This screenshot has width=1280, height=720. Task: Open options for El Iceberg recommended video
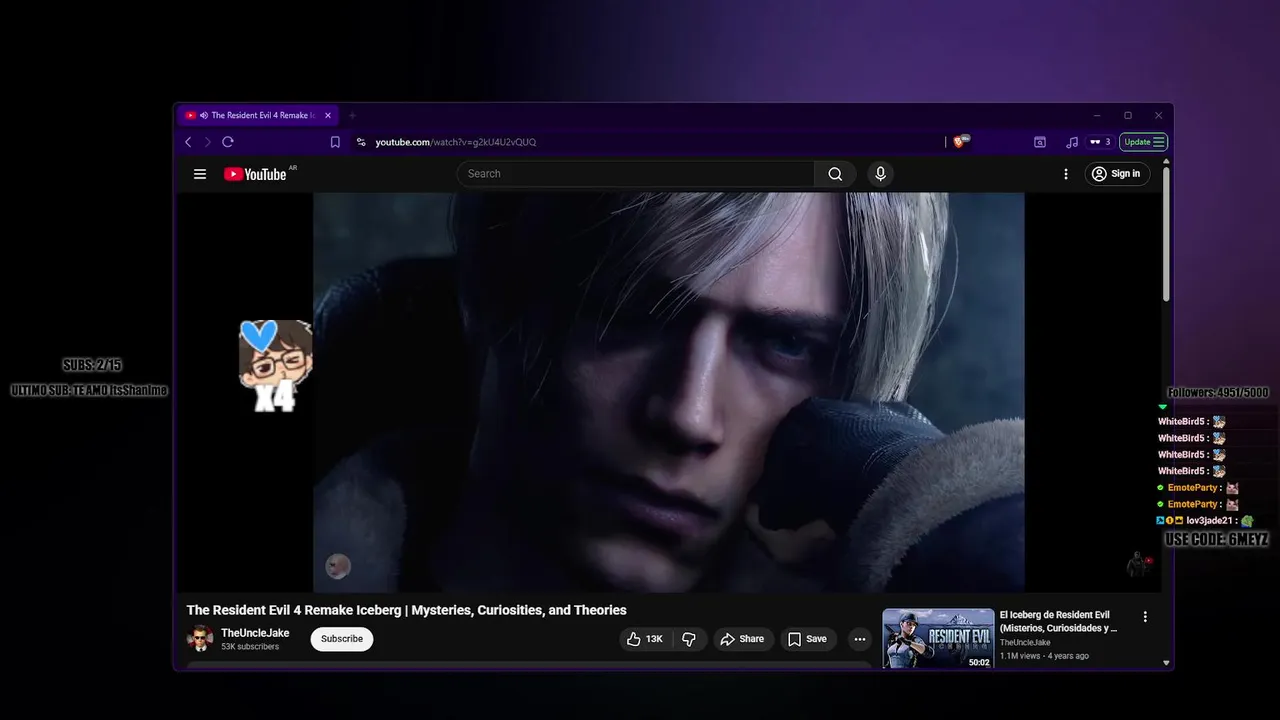point(1145,617)
